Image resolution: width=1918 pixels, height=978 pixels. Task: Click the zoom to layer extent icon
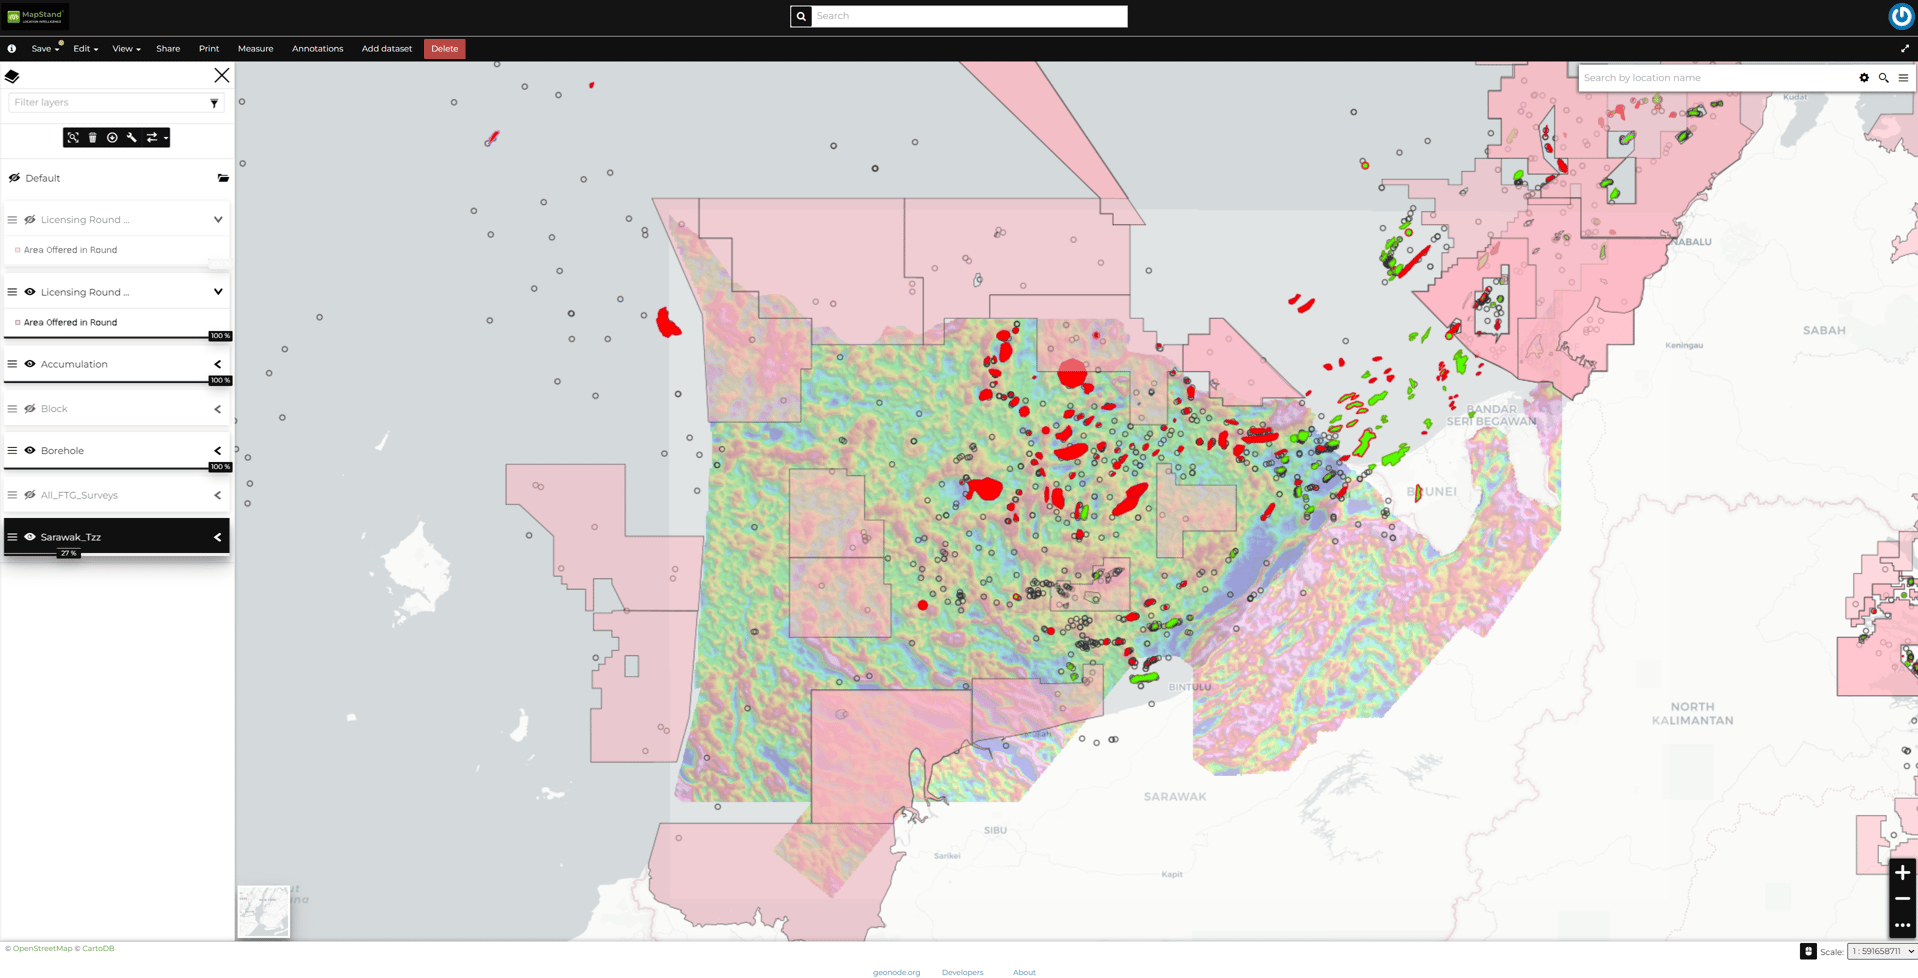73,138
